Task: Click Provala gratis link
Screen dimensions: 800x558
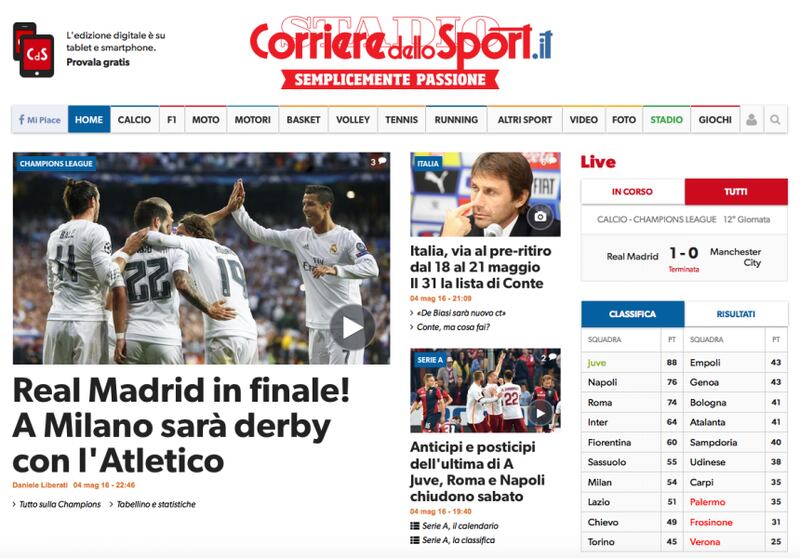Action: (x=98, y=62)
